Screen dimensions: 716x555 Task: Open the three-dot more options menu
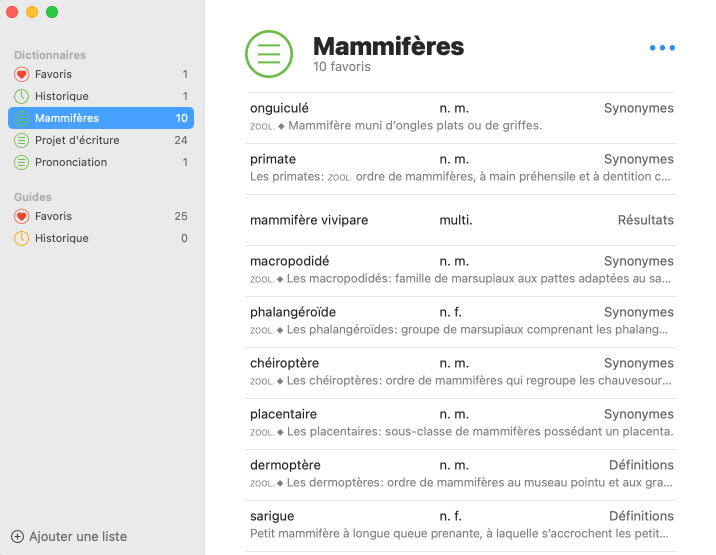point(662,47)
